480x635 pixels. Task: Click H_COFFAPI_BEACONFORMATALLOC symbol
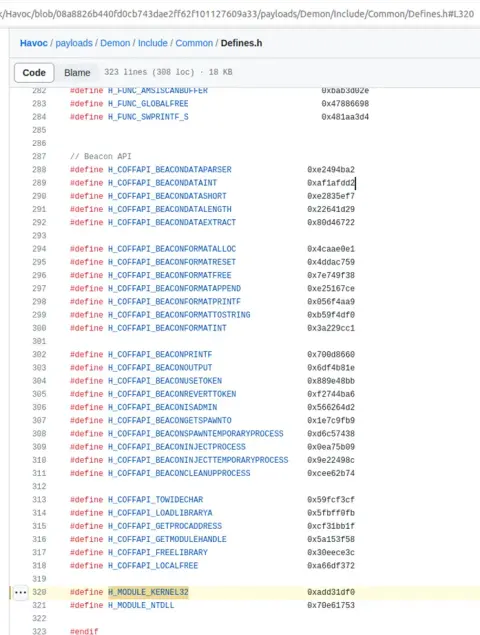coord(172,249)
